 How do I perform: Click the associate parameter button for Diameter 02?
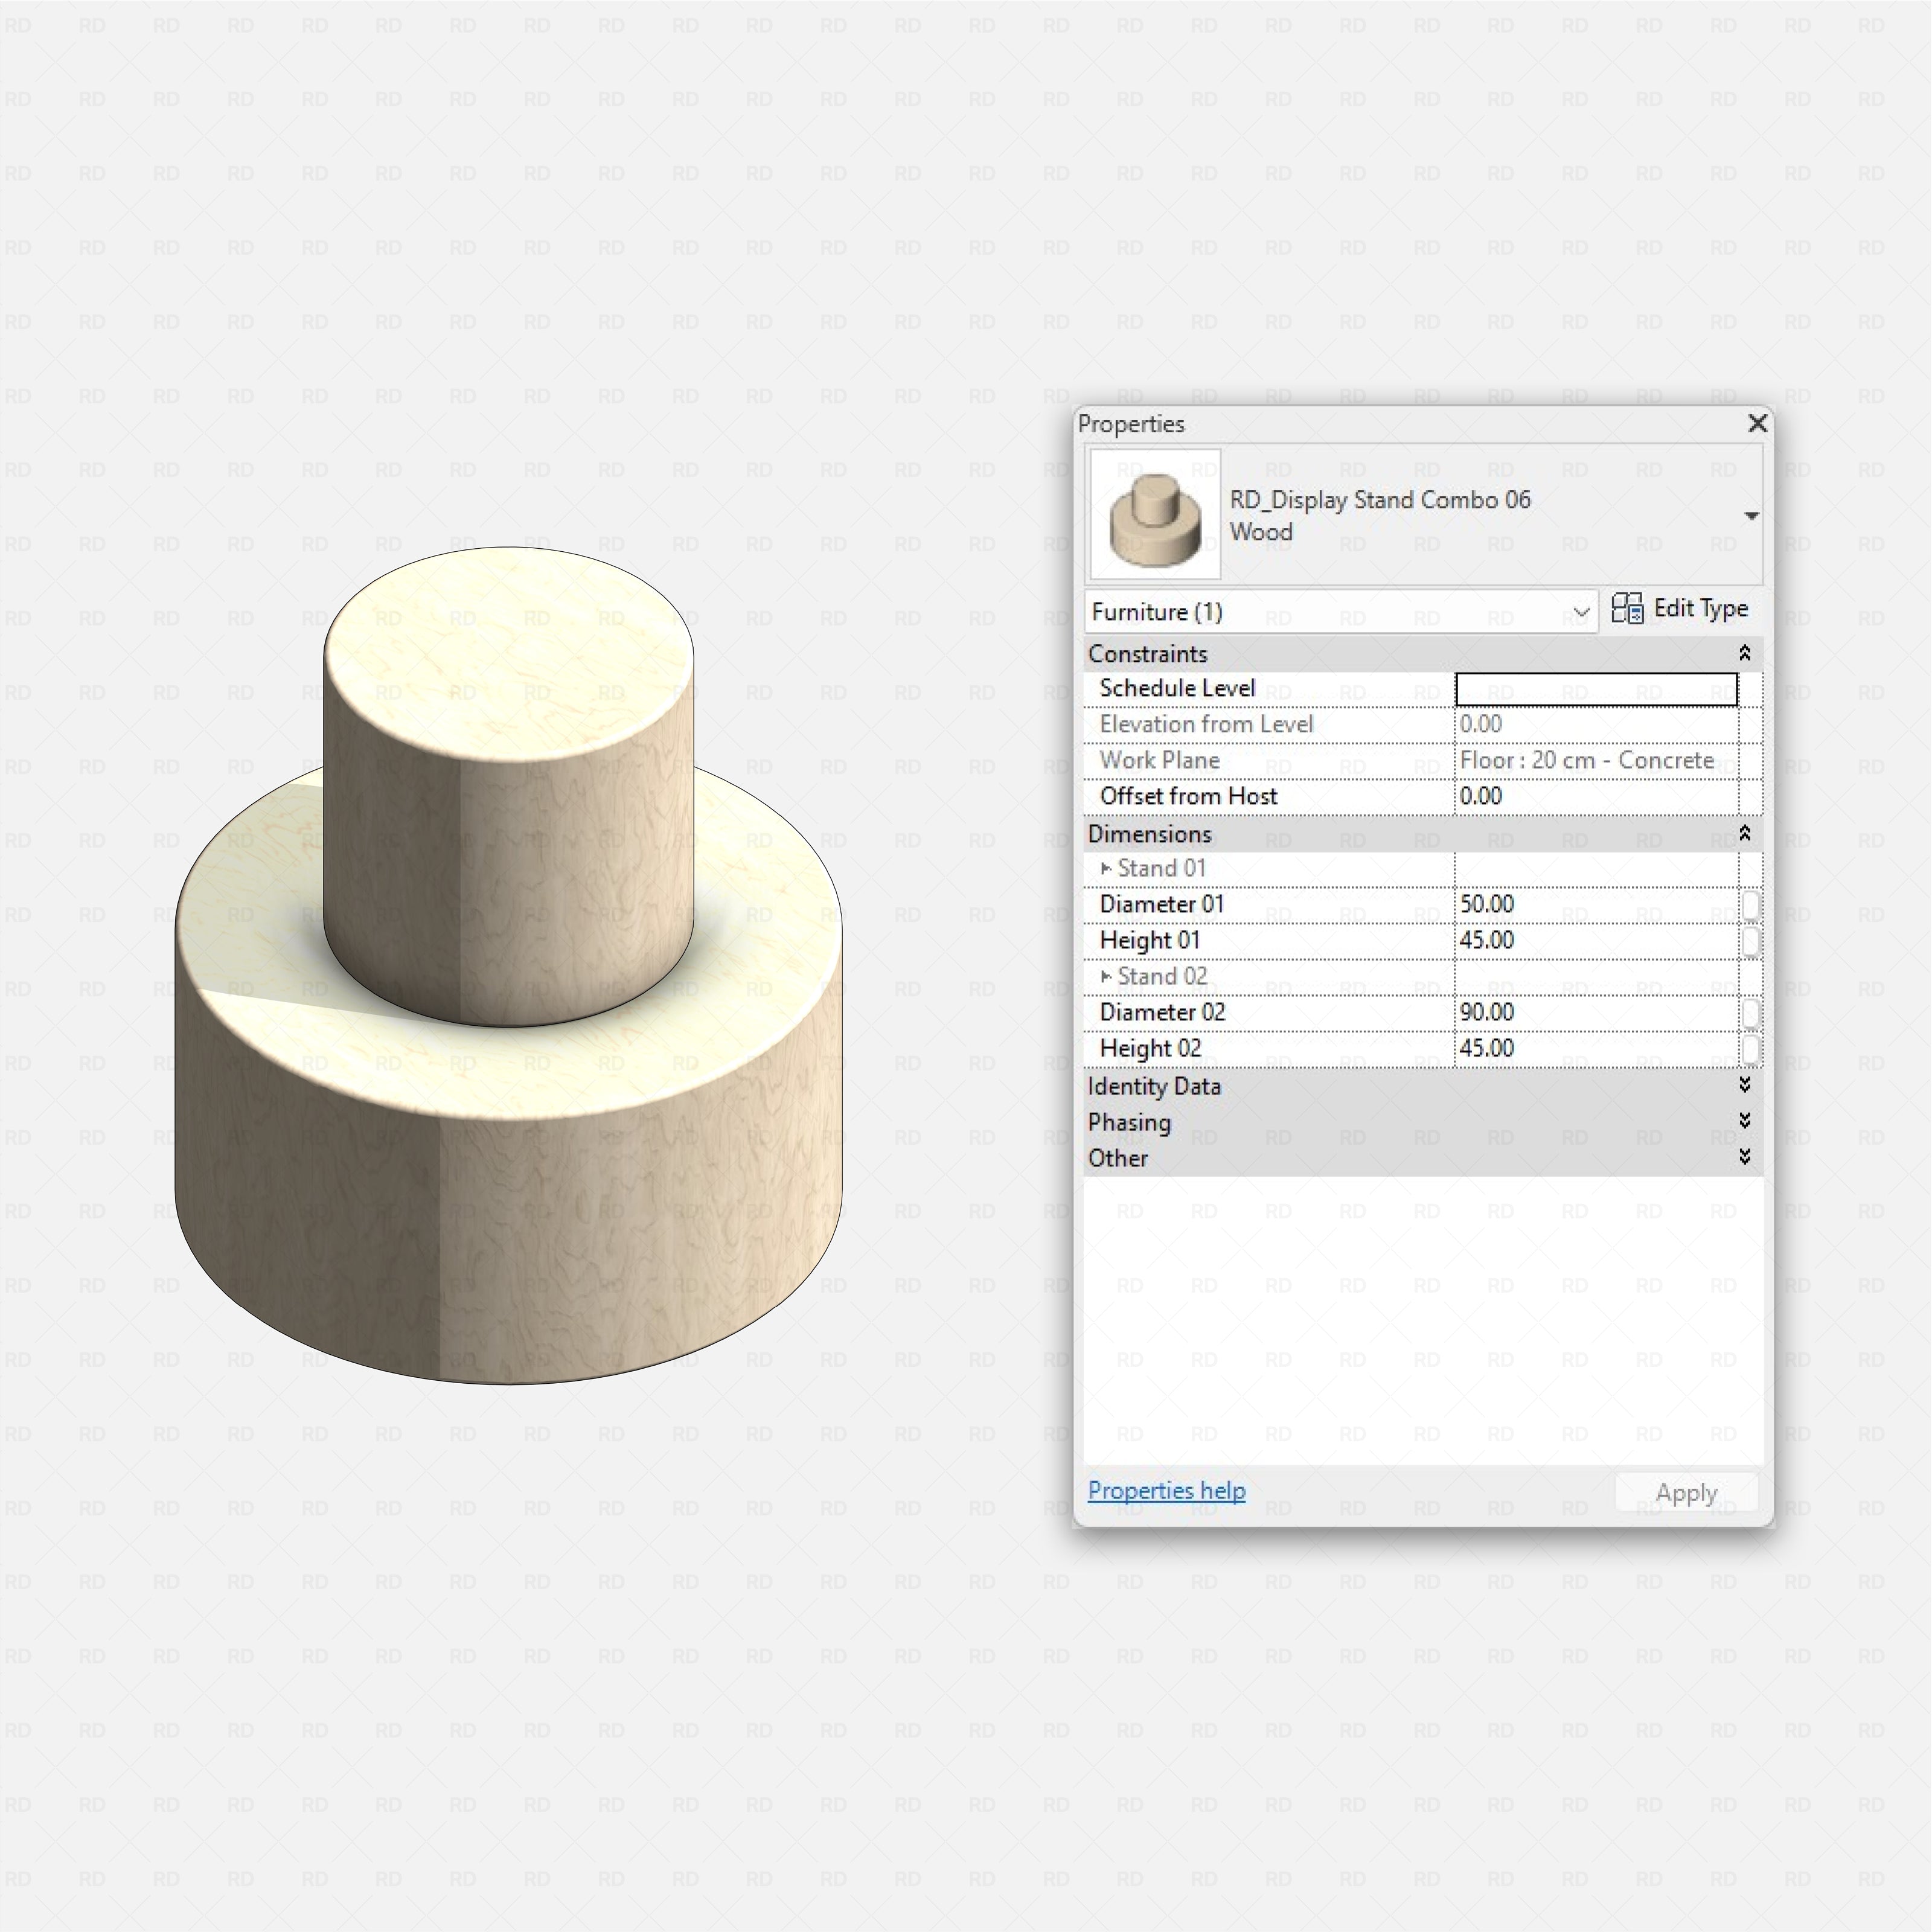1750,1013
